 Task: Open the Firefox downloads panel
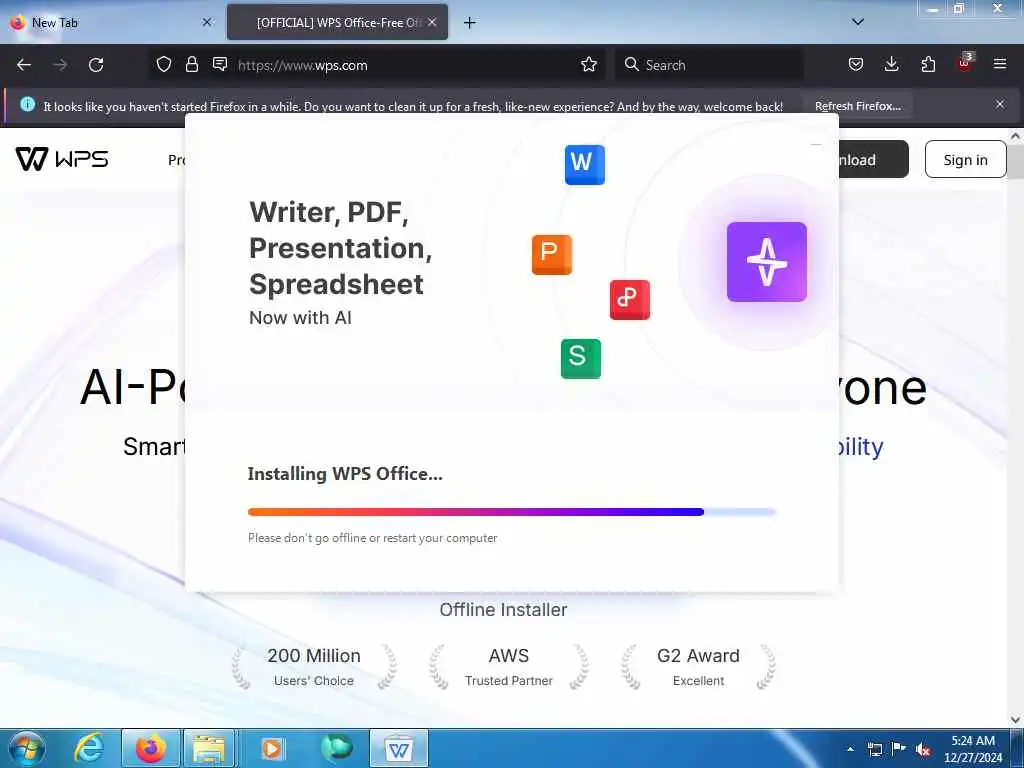(x=891, y=65)
